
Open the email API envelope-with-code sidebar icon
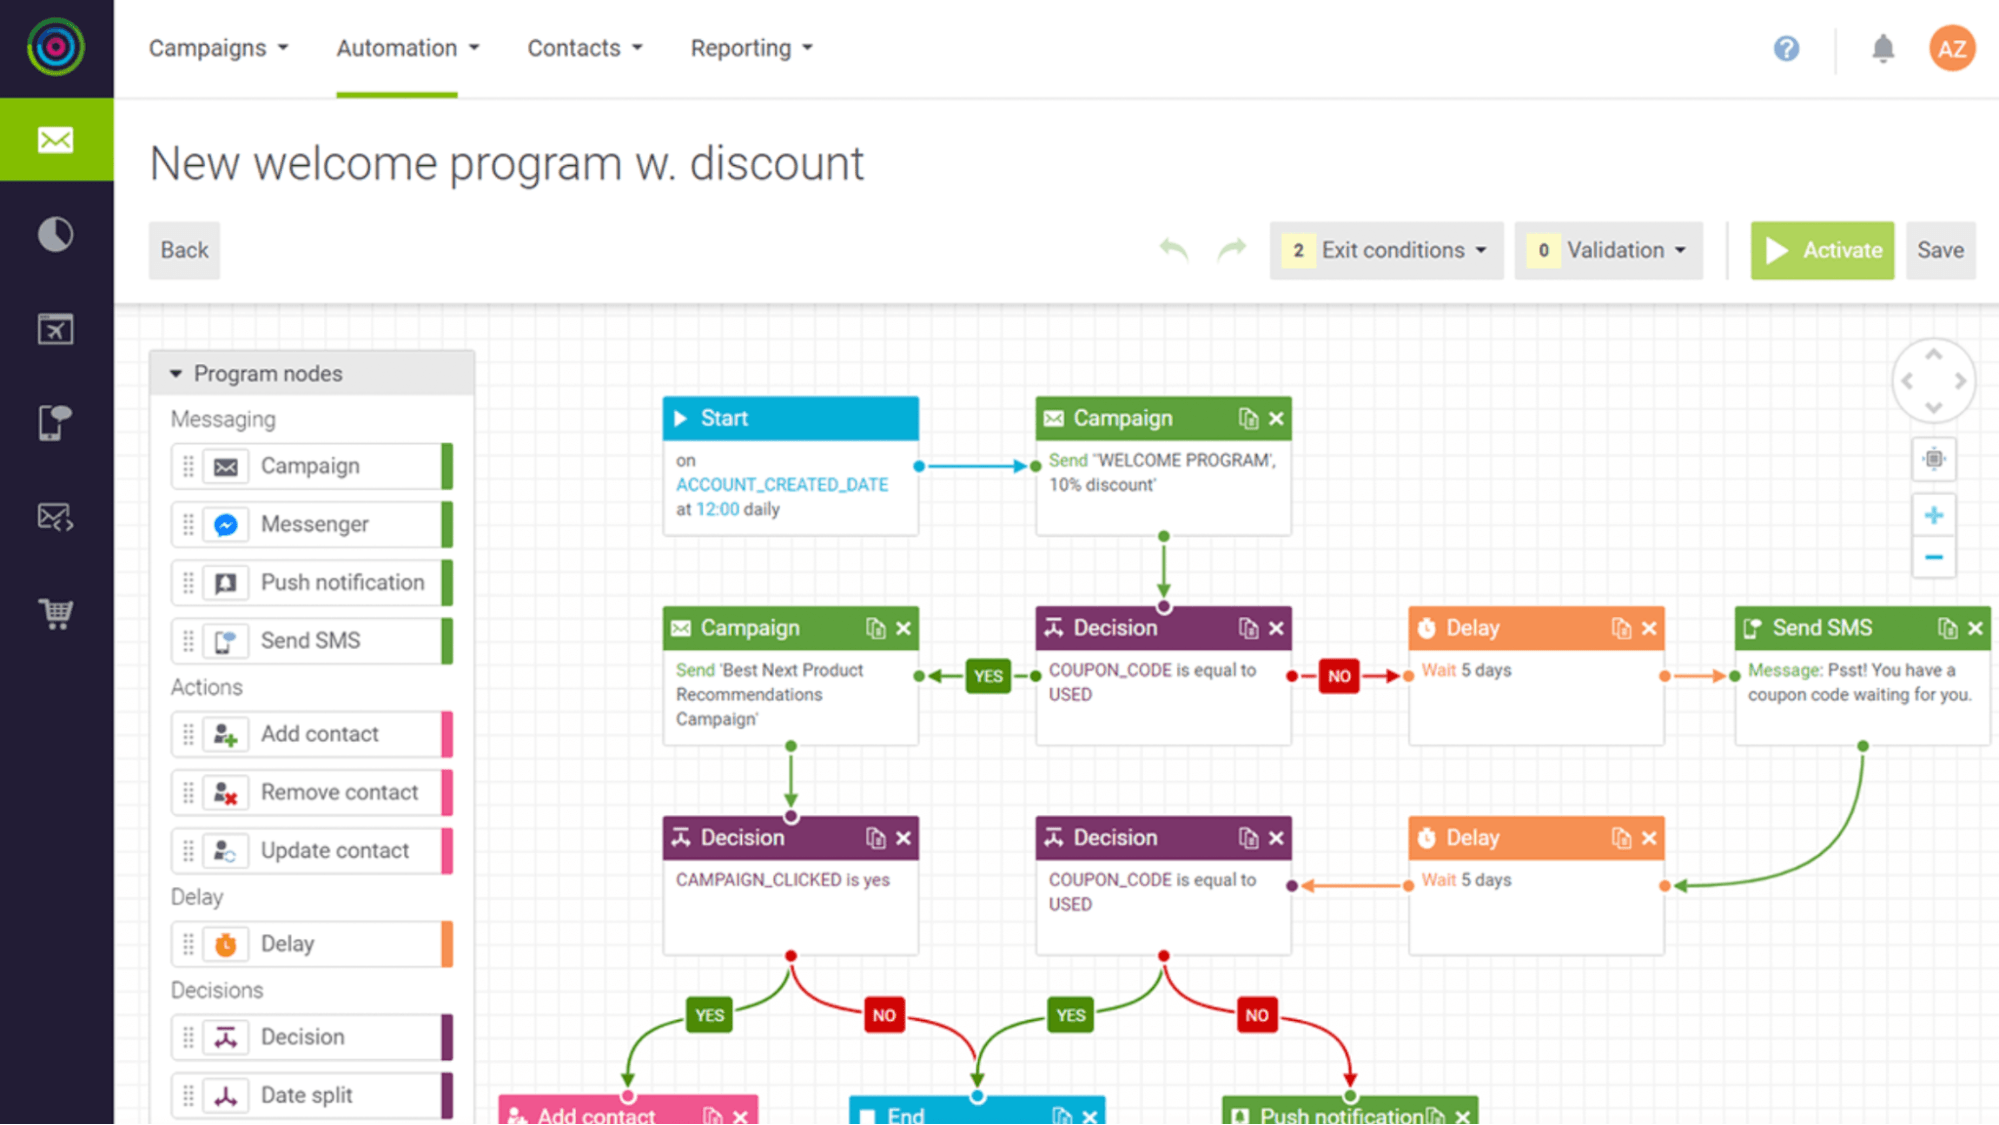click(x=55, y=516)
